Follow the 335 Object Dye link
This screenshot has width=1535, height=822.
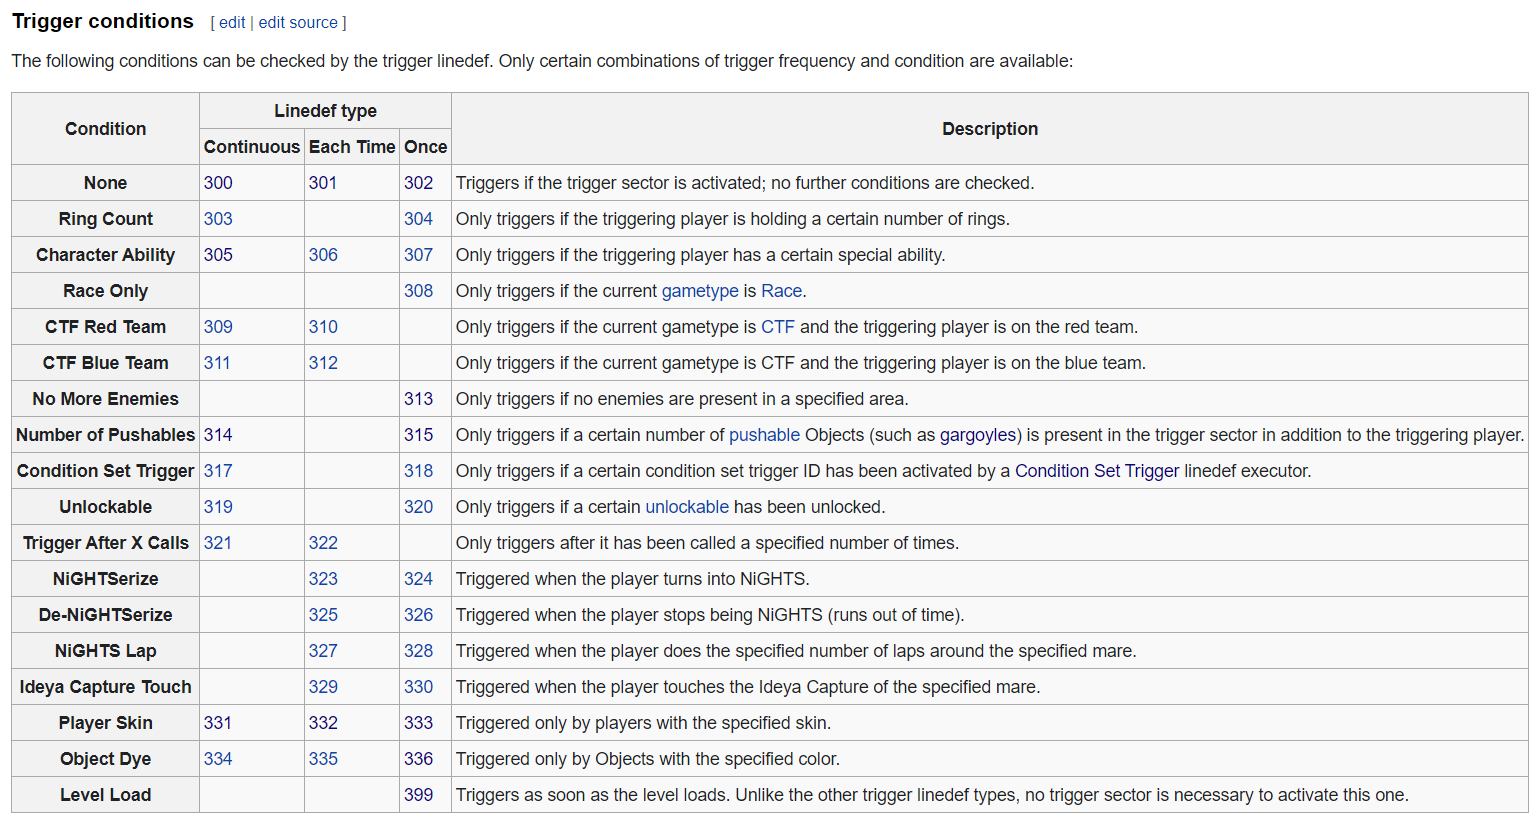(323, 759)
